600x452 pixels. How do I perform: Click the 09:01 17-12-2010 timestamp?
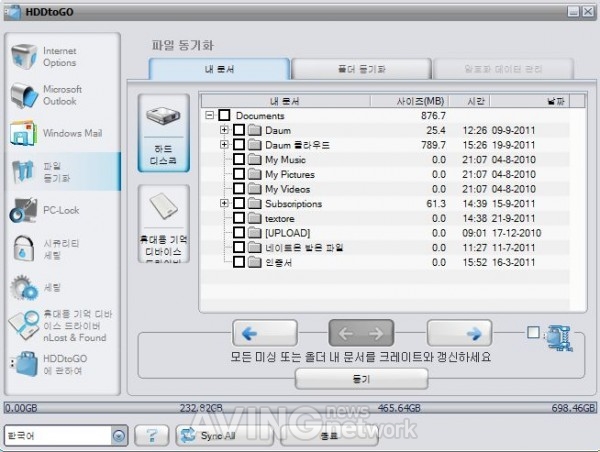pyautogui.click(x=501, y=233)
